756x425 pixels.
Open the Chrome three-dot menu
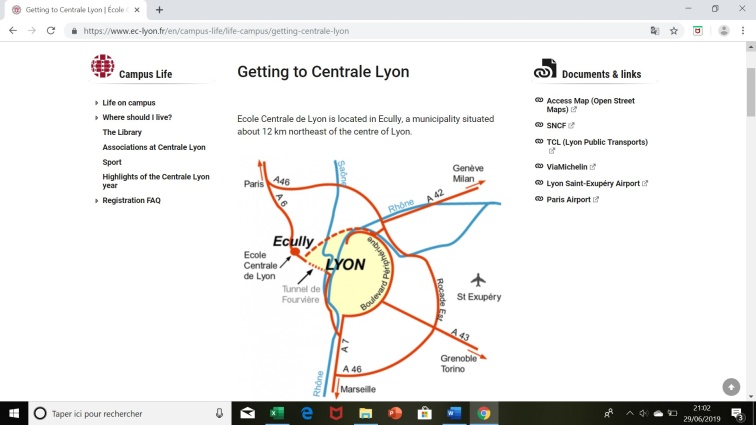[x=743, y=31]
